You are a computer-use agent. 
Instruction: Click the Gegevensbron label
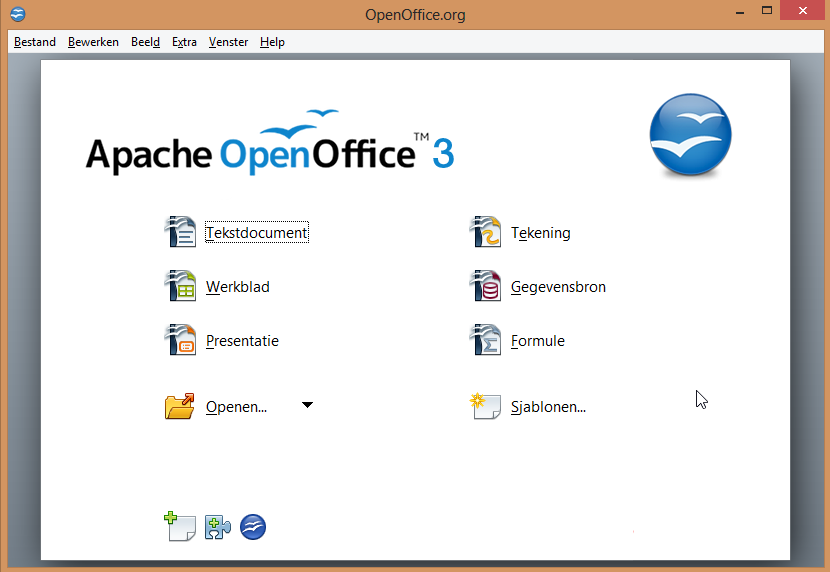coord(558,287)
